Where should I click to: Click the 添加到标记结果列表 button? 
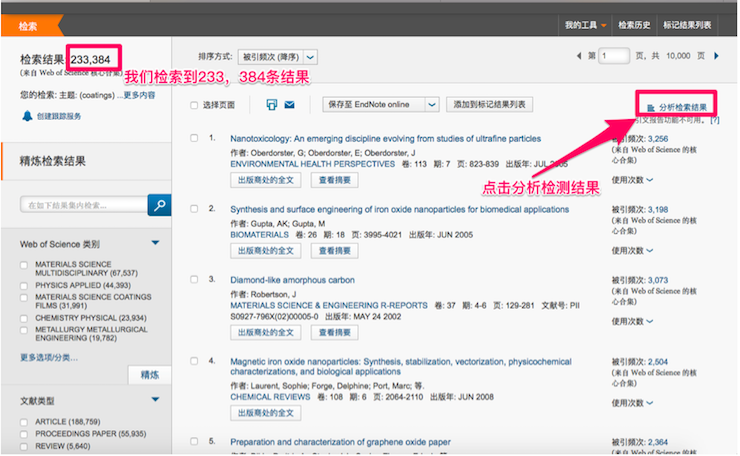point(491,104)
